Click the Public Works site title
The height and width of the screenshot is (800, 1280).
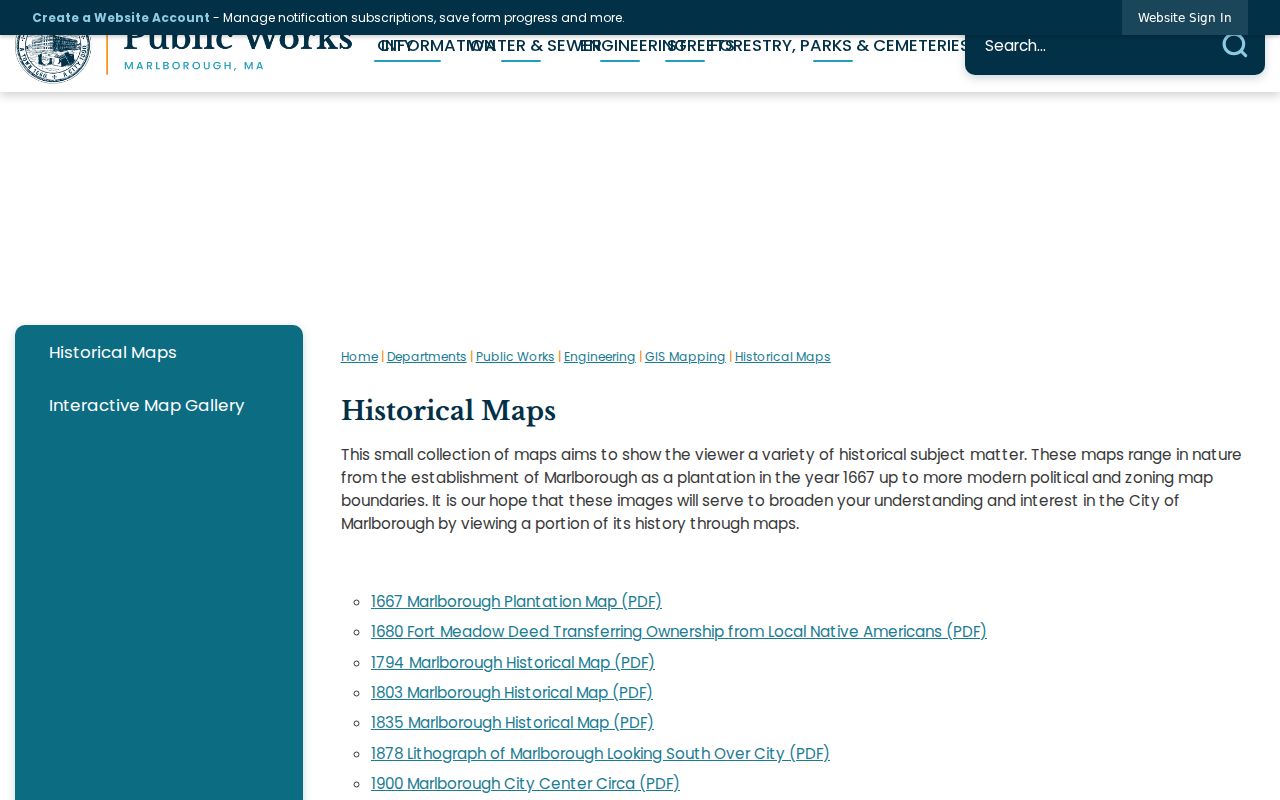tap(238, 42)
